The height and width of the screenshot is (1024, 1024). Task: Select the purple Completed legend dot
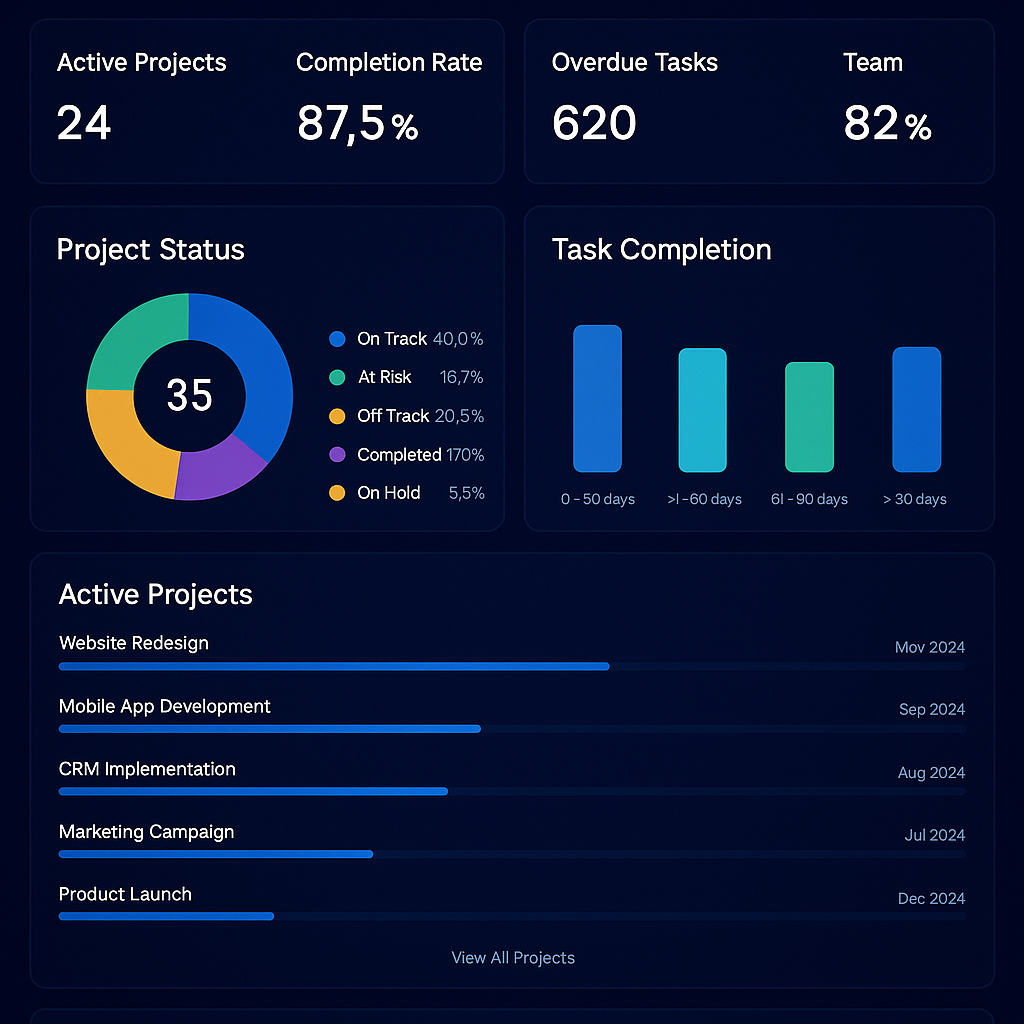click(337, 455)
